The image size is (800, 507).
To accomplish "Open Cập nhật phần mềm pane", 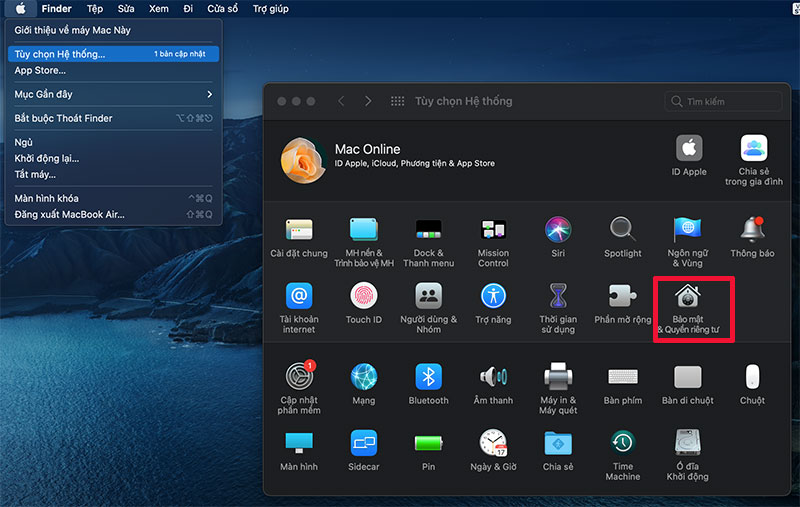I will pos(299,388).
